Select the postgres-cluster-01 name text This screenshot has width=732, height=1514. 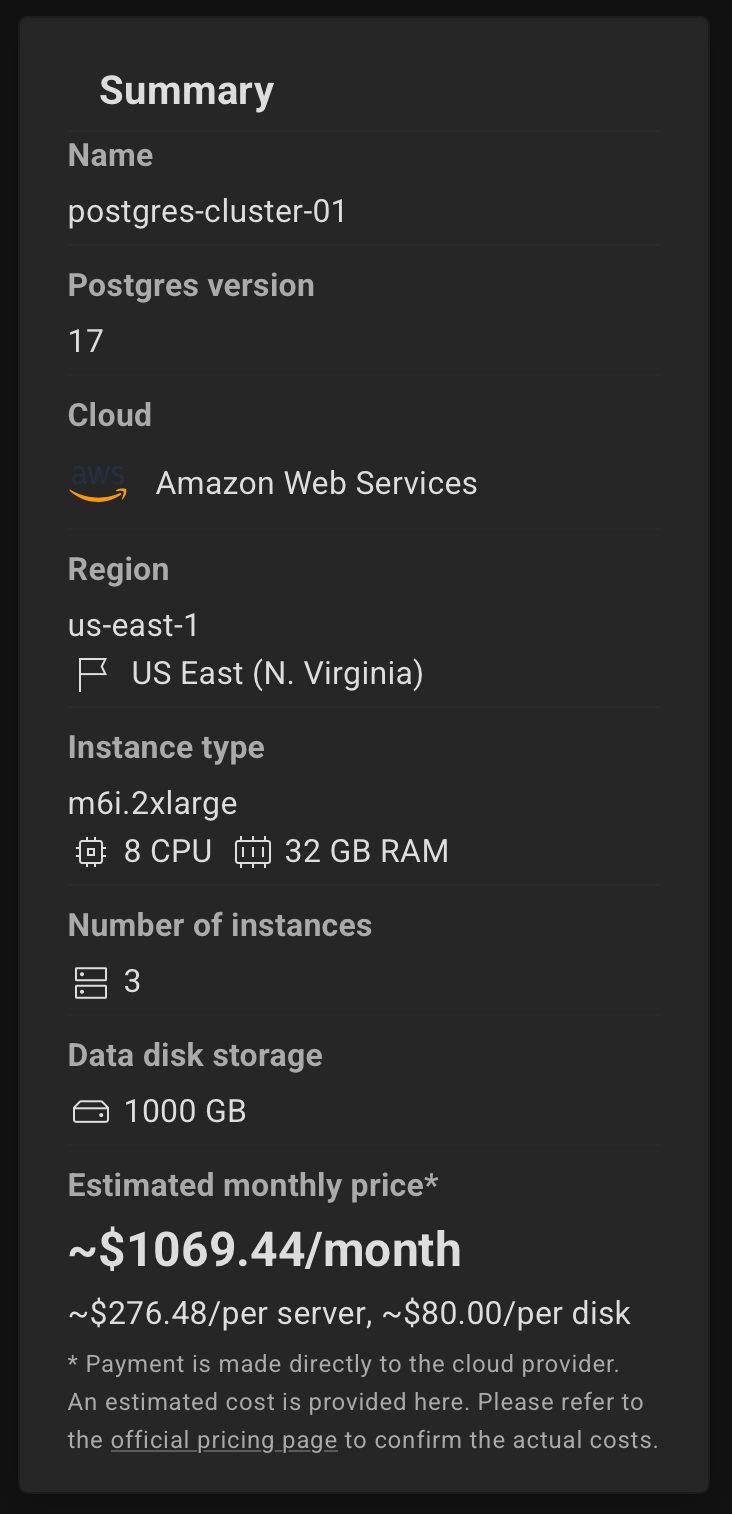pyautogui.click(x=207, y=212)
